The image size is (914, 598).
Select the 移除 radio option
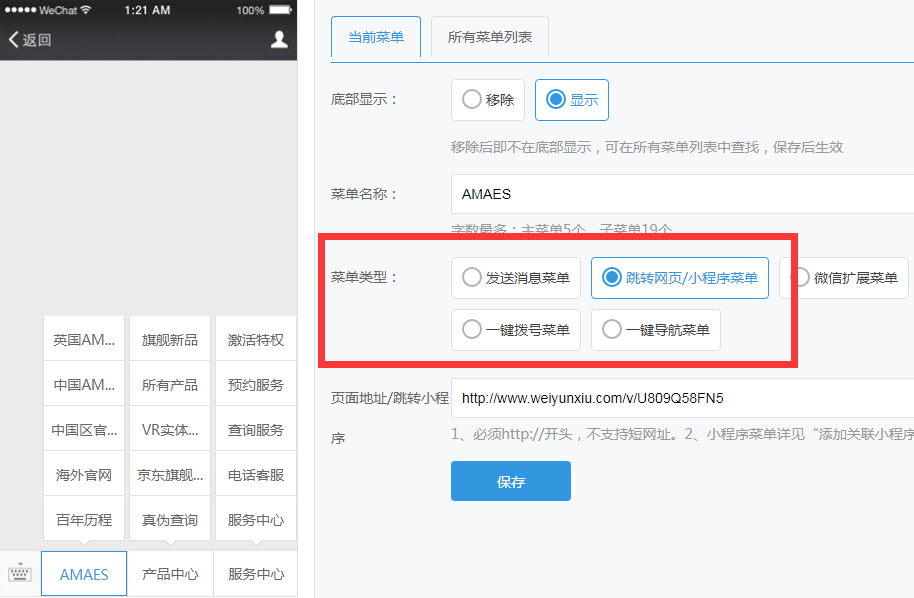click(489, 100)
